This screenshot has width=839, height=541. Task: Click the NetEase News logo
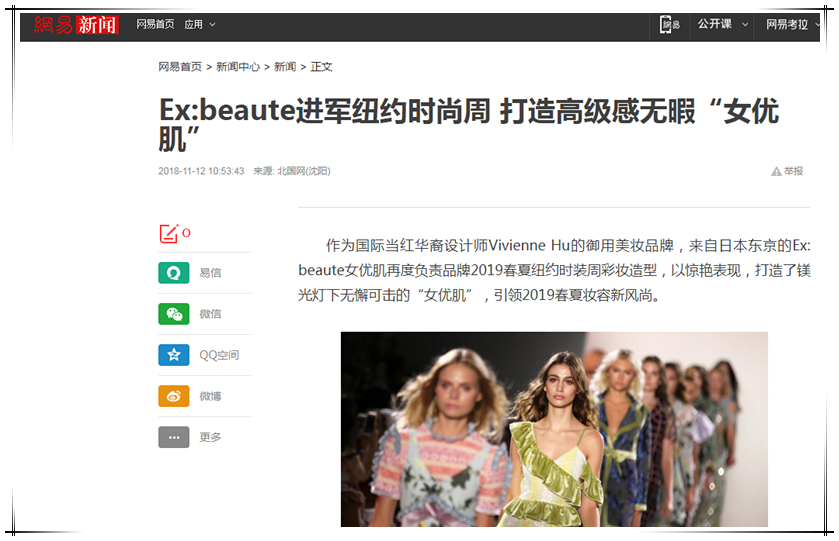click(x=75, y=25)
